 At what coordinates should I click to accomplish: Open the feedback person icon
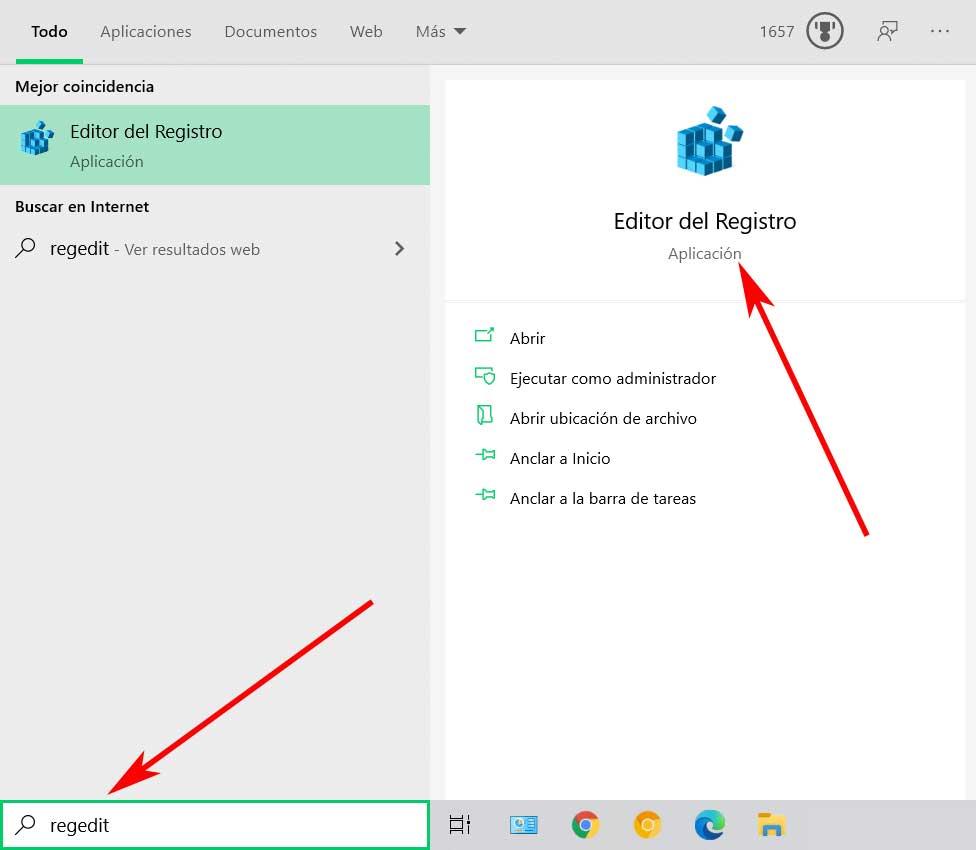pyautogui.click(x=887, y=31)
